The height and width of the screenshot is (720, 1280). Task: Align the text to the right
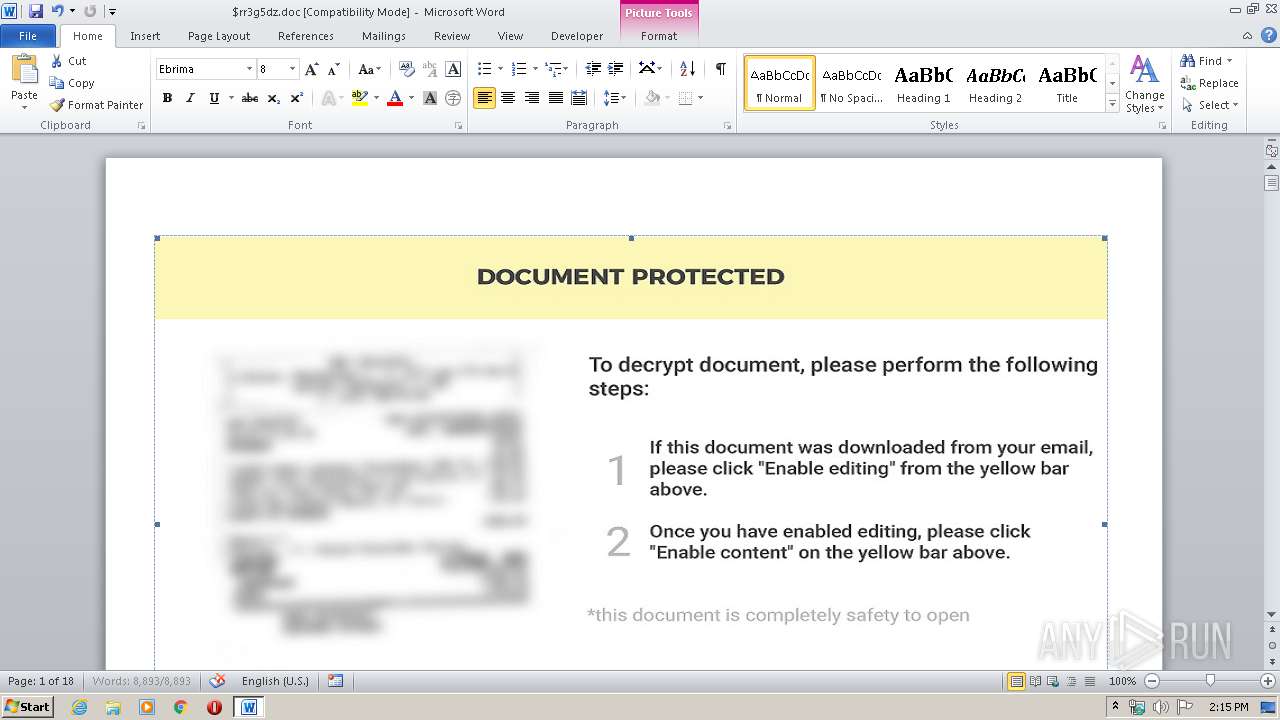coord(532,98)
